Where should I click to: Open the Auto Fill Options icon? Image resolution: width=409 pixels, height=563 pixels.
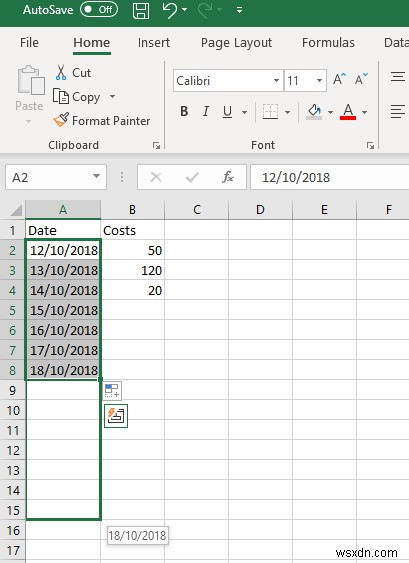112,391
